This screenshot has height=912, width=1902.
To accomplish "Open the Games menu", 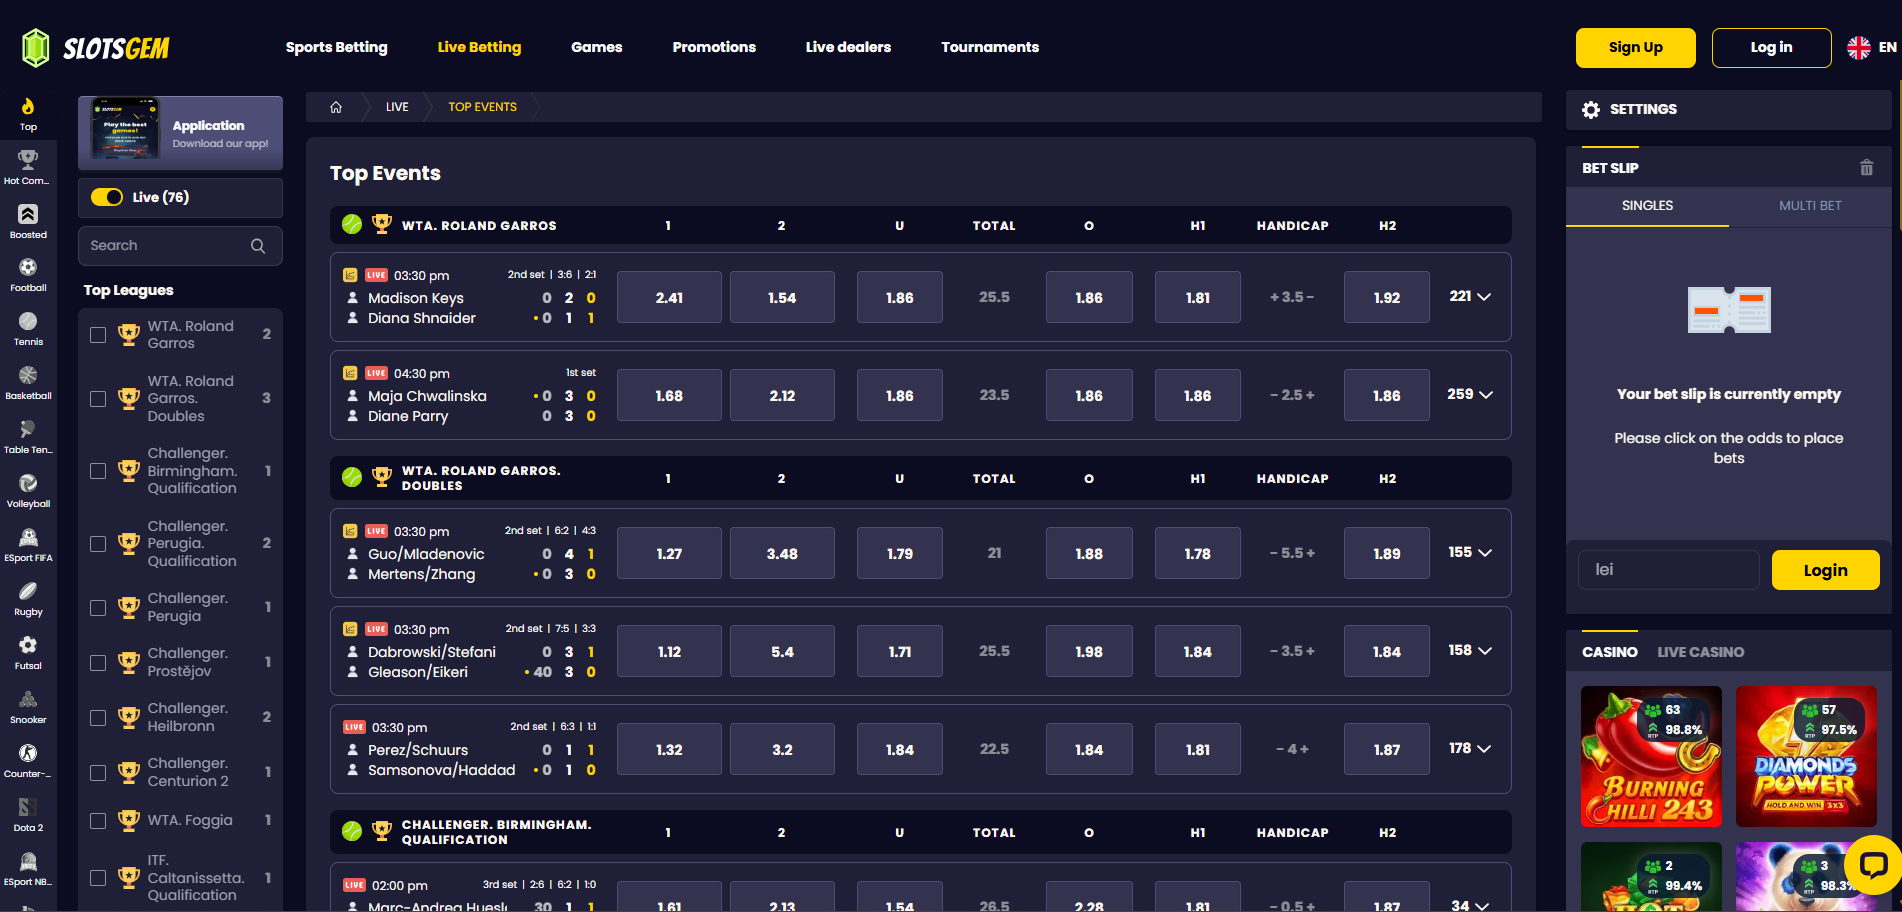I will tap(597, 47).
